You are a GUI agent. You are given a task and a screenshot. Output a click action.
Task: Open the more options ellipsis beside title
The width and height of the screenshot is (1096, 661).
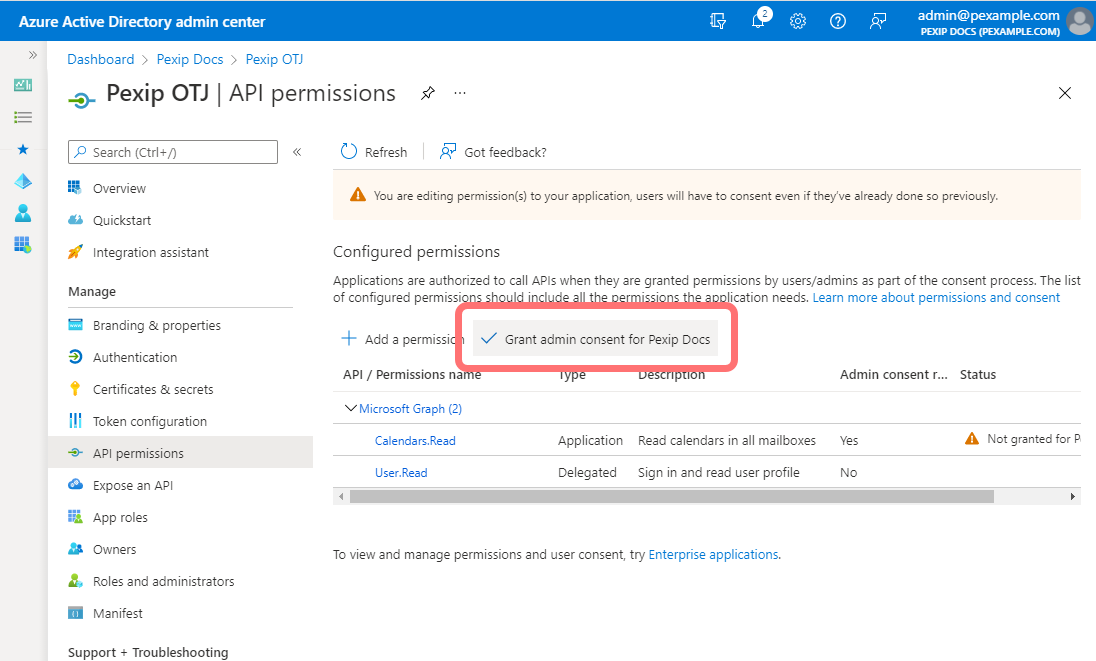(x=460, y=93)
